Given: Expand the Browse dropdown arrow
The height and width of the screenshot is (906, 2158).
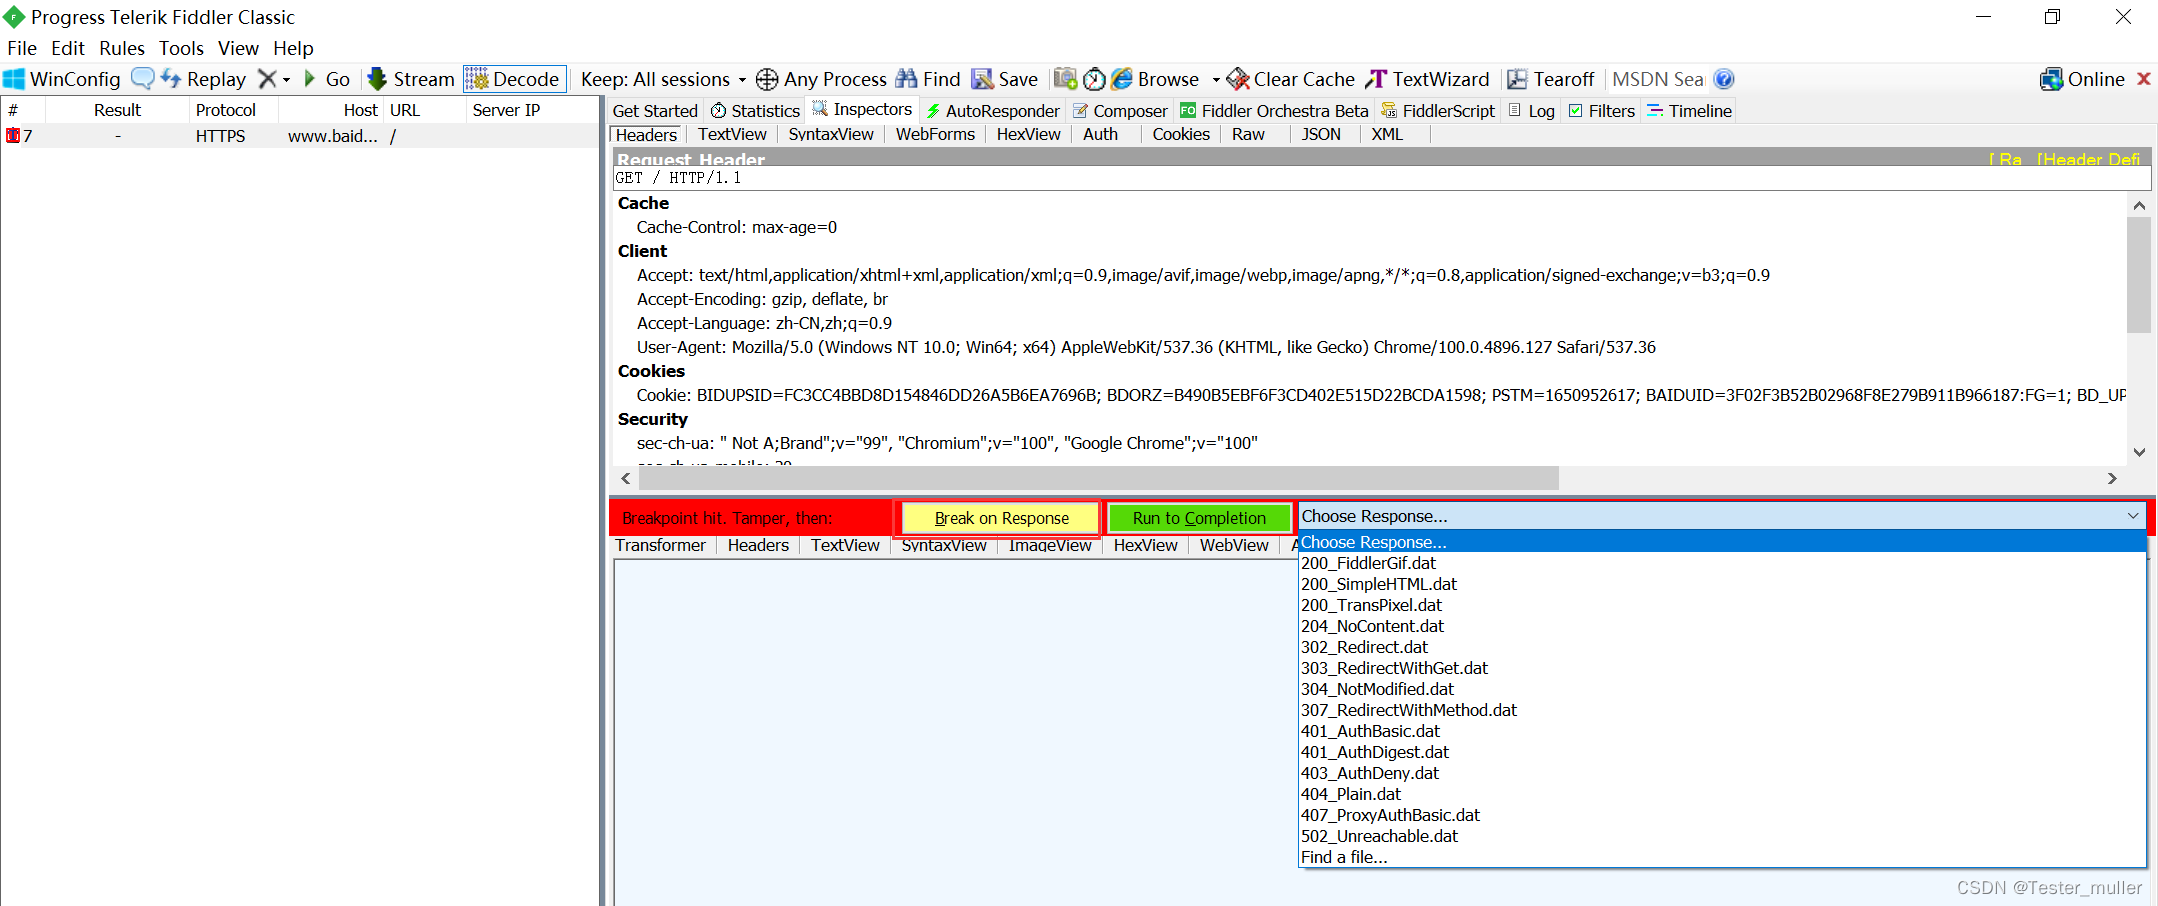Looking at the screenshot, I should click(1216, 80).
